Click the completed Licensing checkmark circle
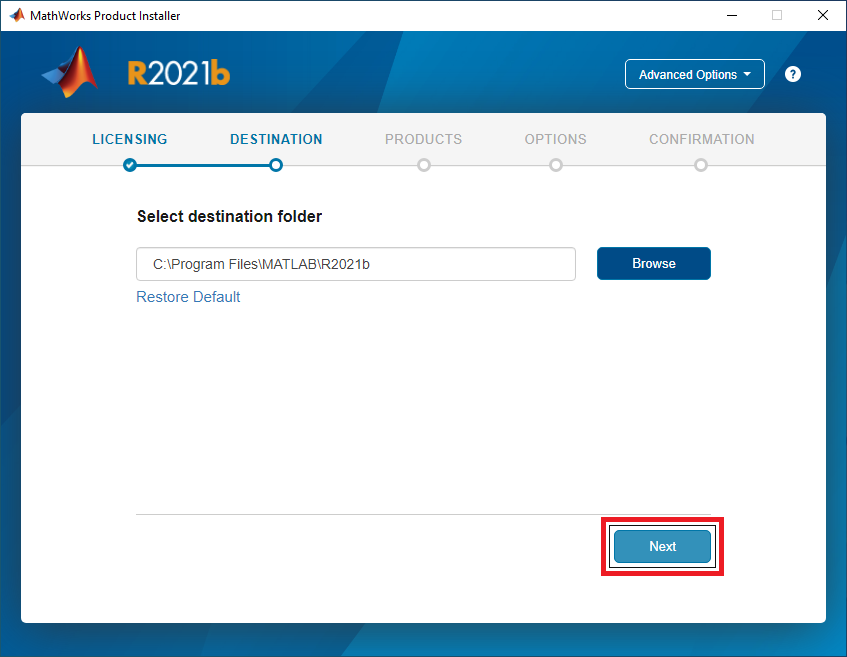Image resolution: width=847 pixels, height=657 pixels. coord(130,165)
